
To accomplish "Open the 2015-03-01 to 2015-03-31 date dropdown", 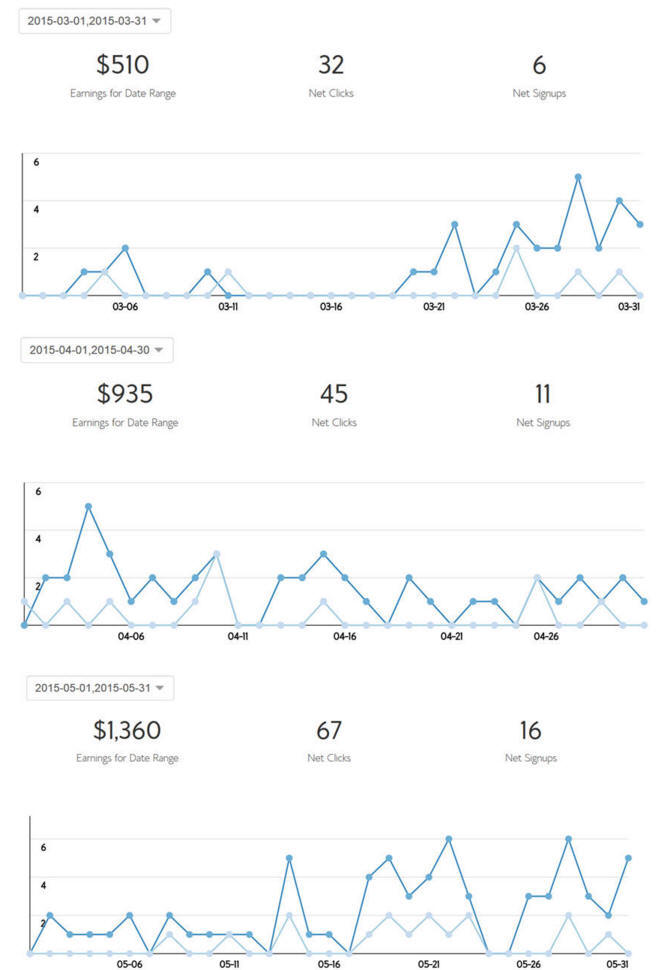I will (95, 21).
